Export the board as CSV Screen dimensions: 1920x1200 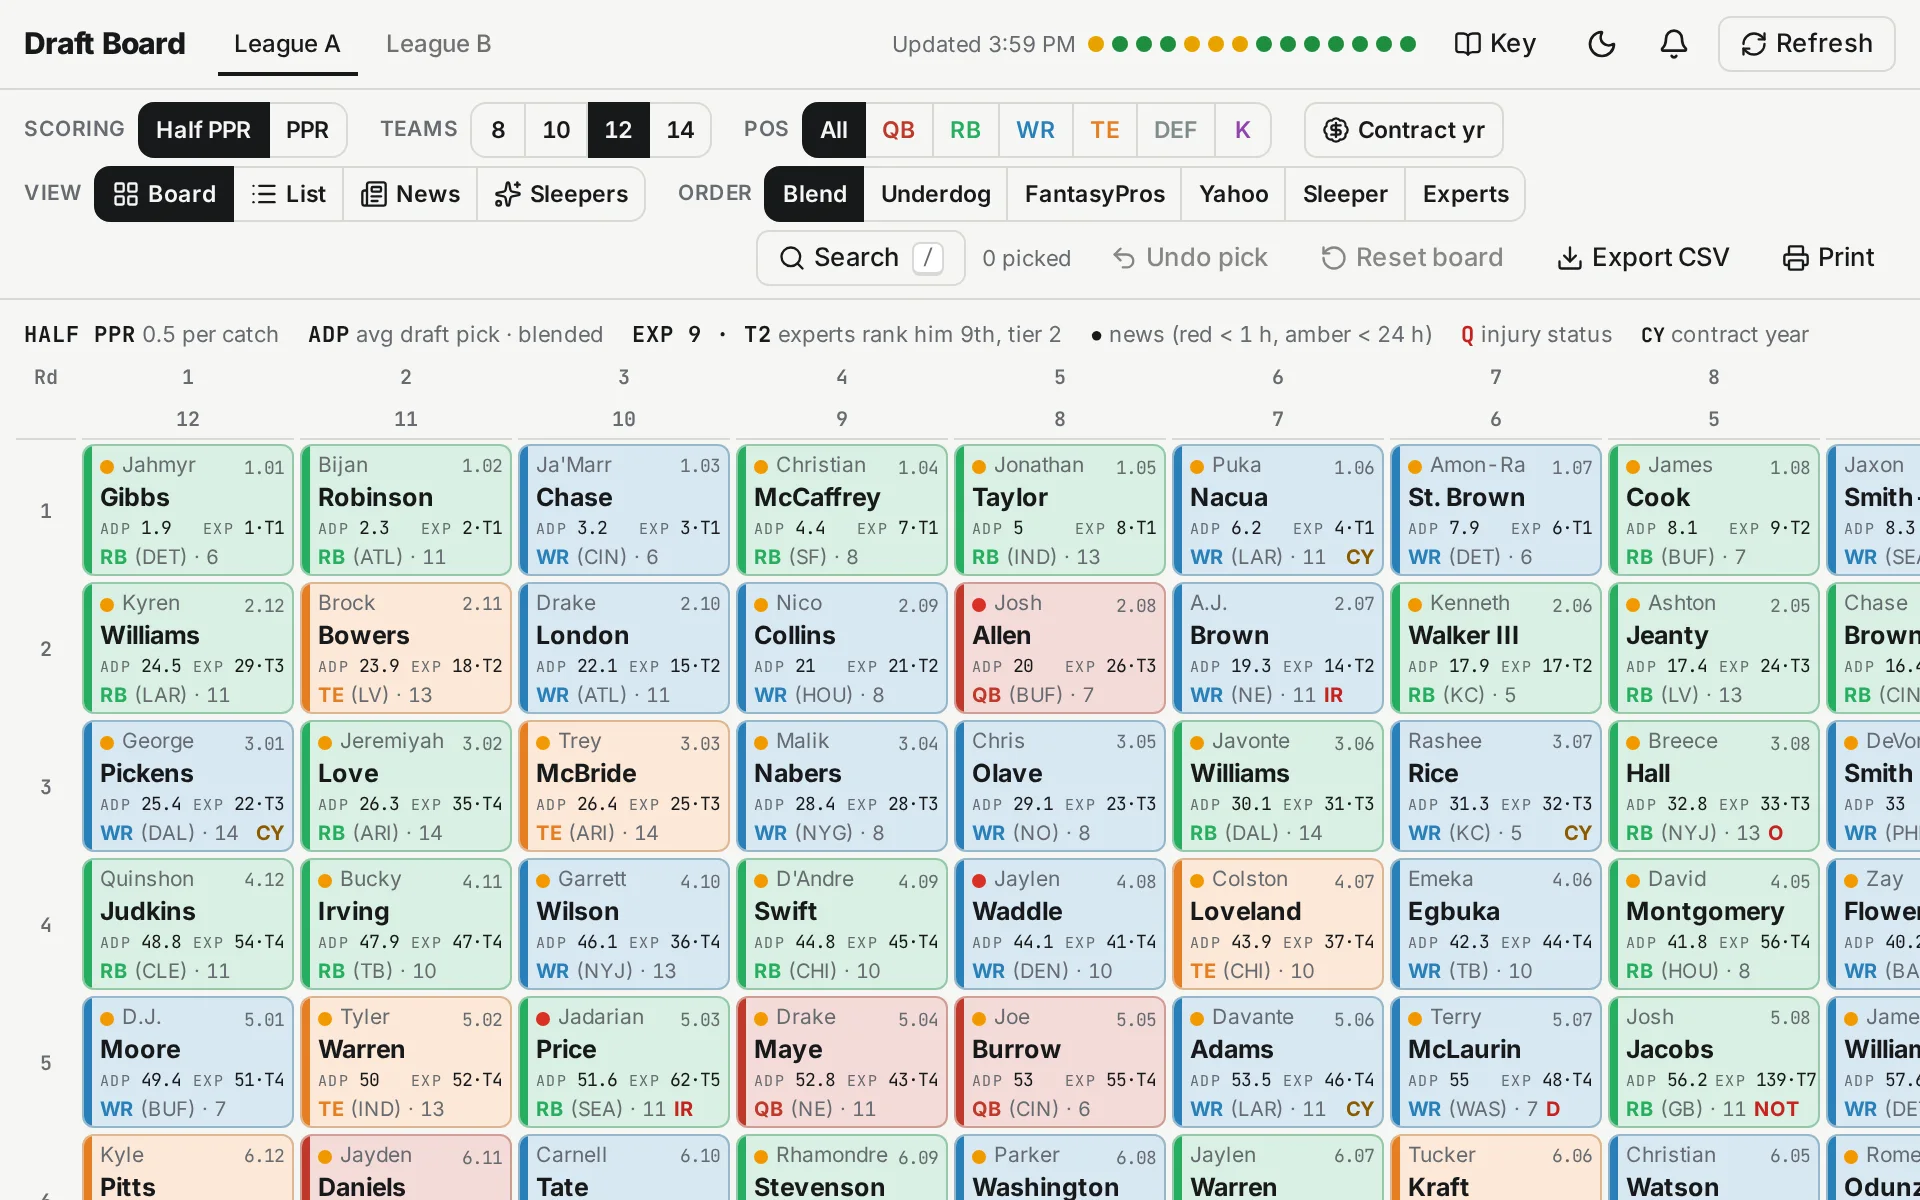coord(1643,258)
